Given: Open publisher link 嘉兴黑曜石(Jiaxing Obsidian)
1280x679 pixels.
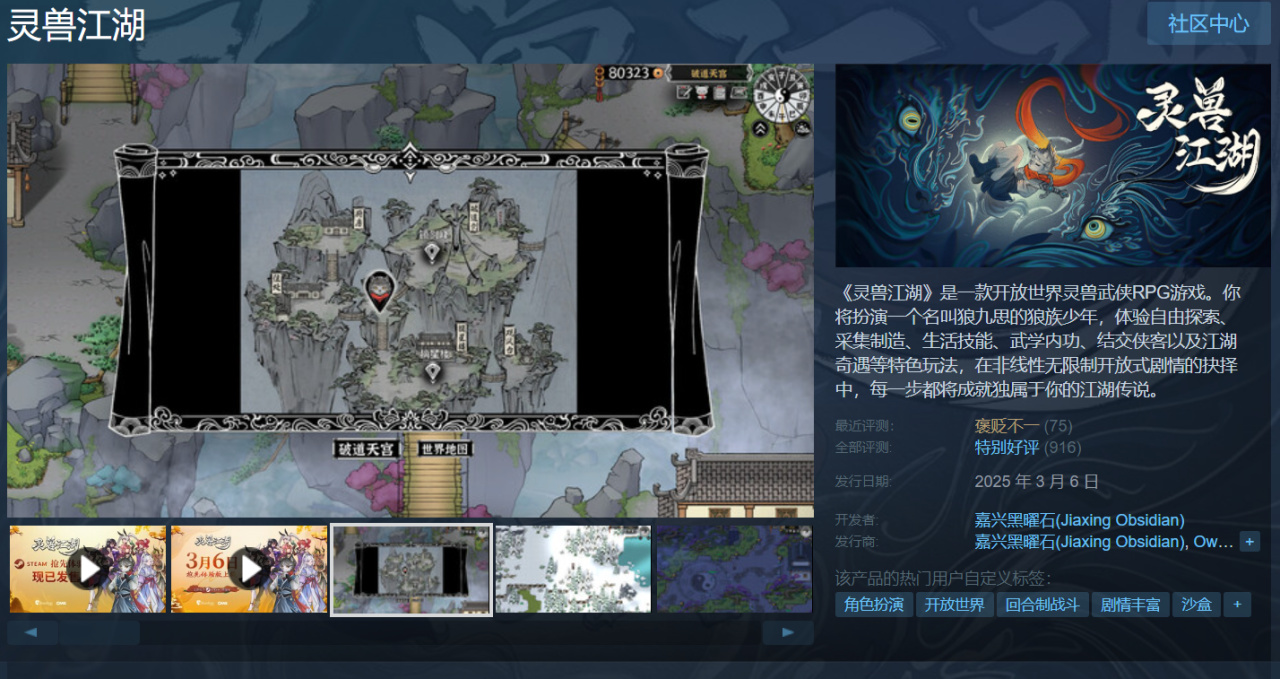Looking at the screenshot, I should [x=1079, y=541].
